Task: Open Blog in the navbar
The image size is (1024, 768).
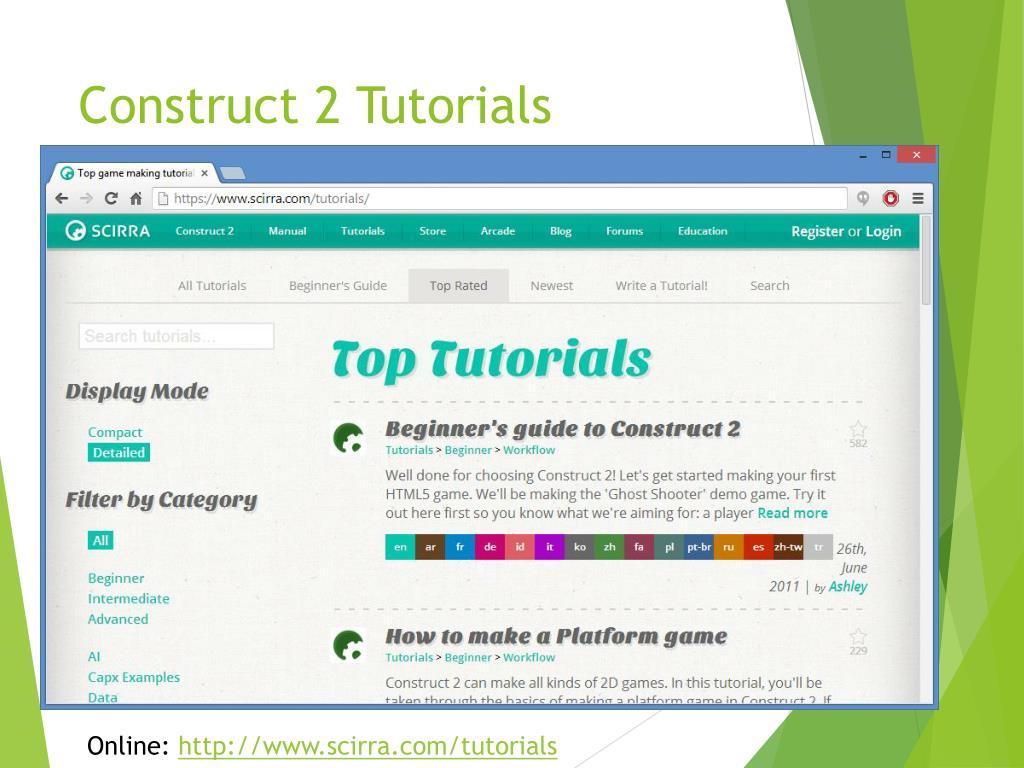Action: point(560,231)
